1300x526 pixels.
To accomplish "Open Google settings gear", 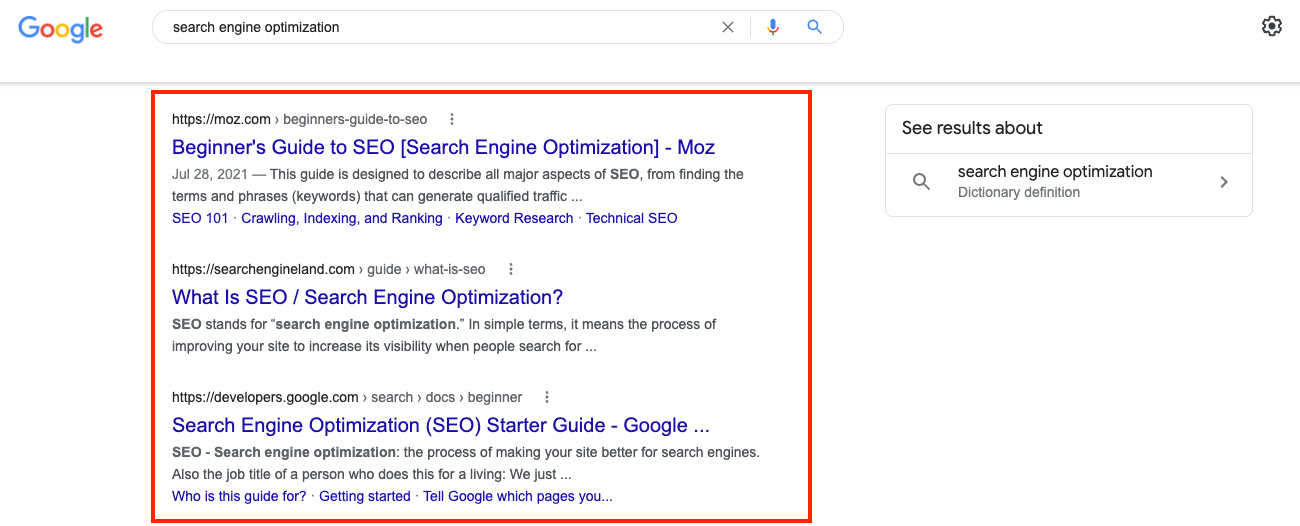I will (1272, 26).
